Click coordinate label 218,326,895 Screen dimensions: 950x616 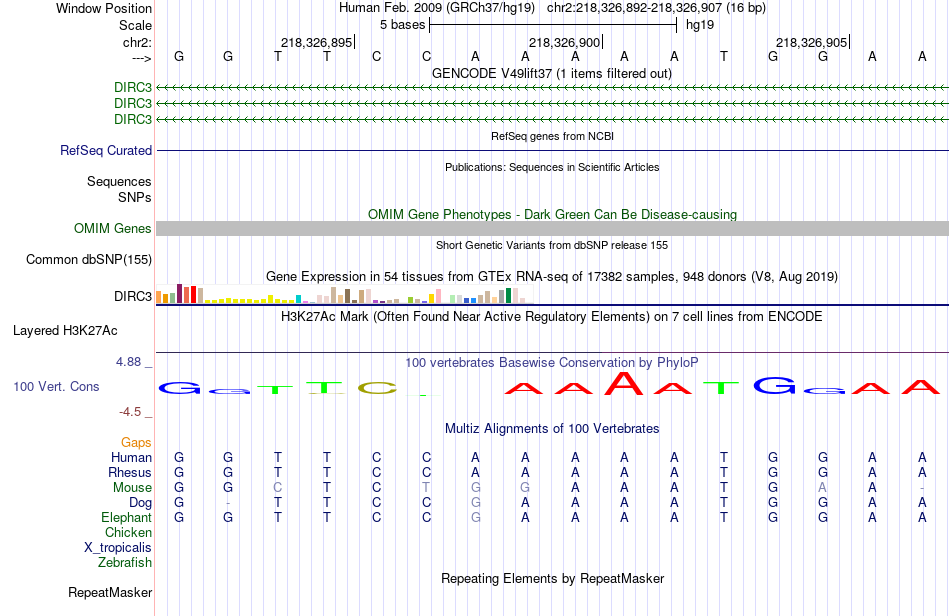[x=316, y=42]
